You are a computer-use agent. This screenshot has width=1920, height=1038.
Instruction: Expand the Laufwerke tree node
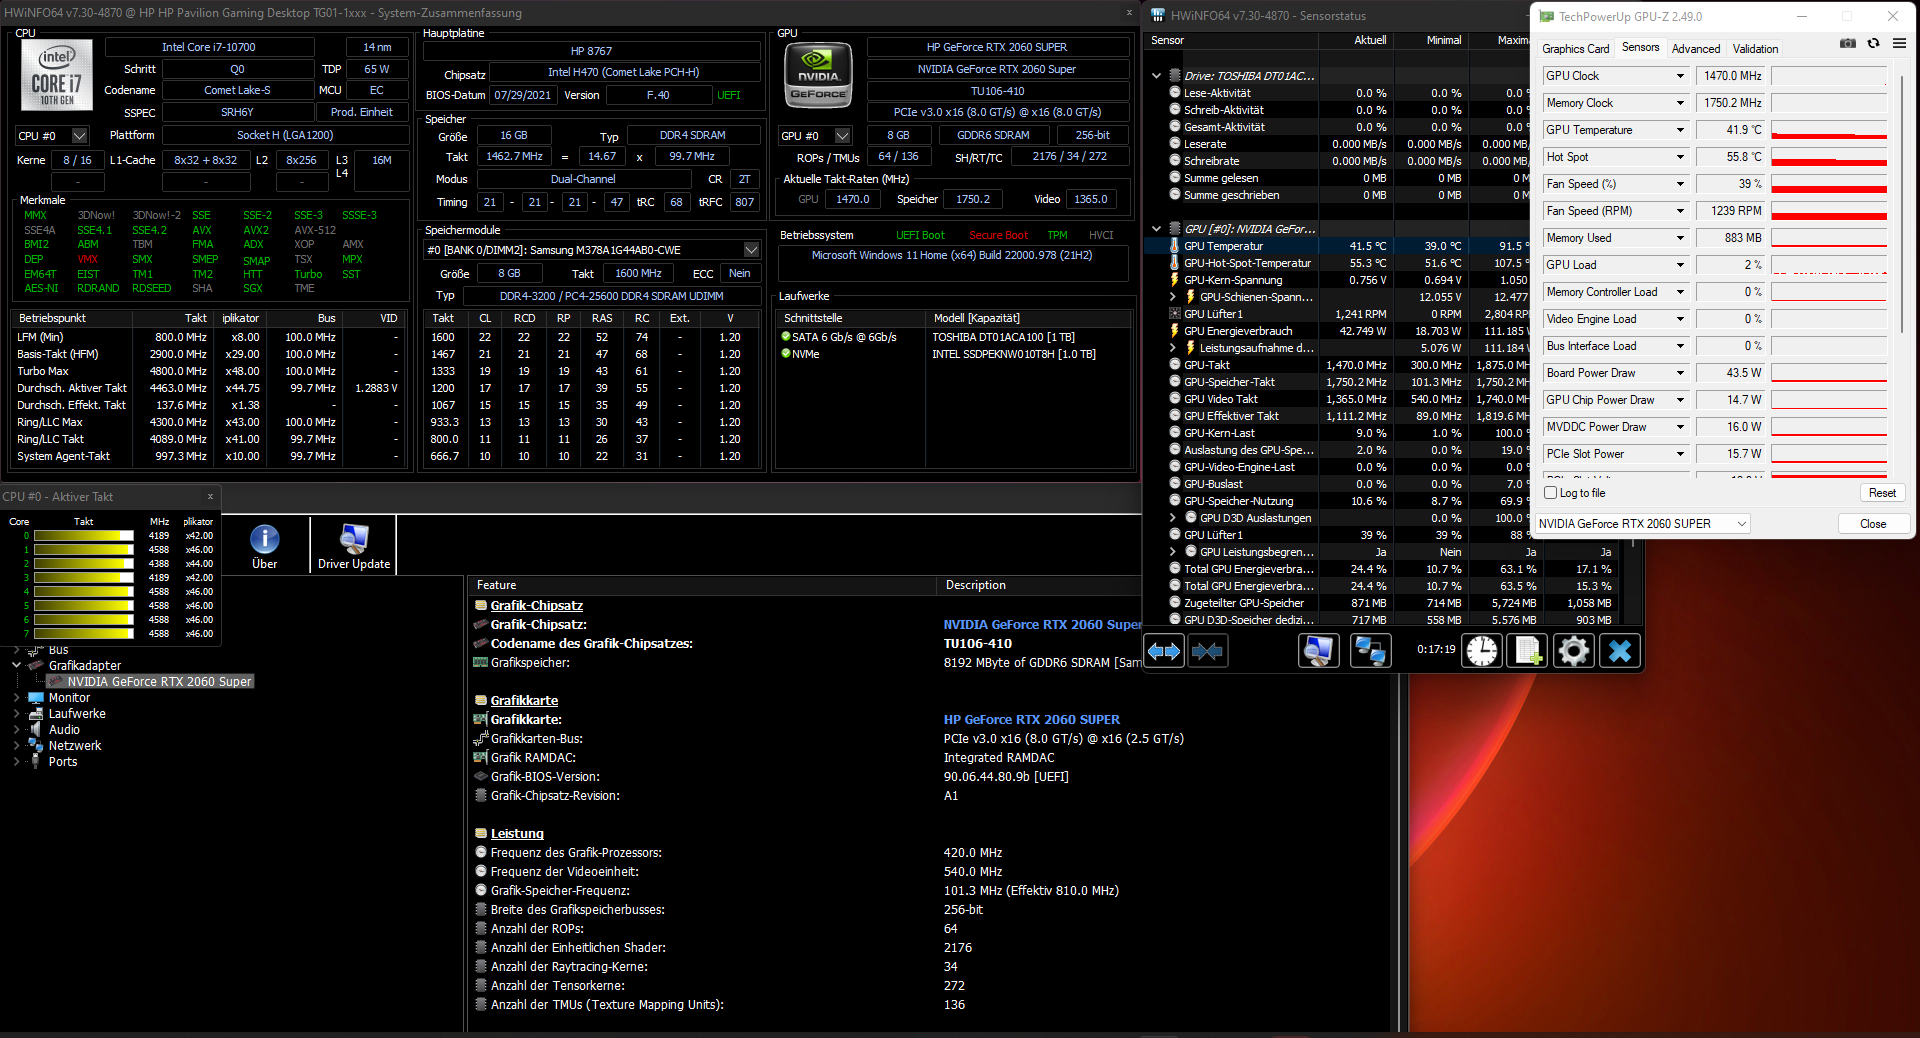(x=16, y=714)
